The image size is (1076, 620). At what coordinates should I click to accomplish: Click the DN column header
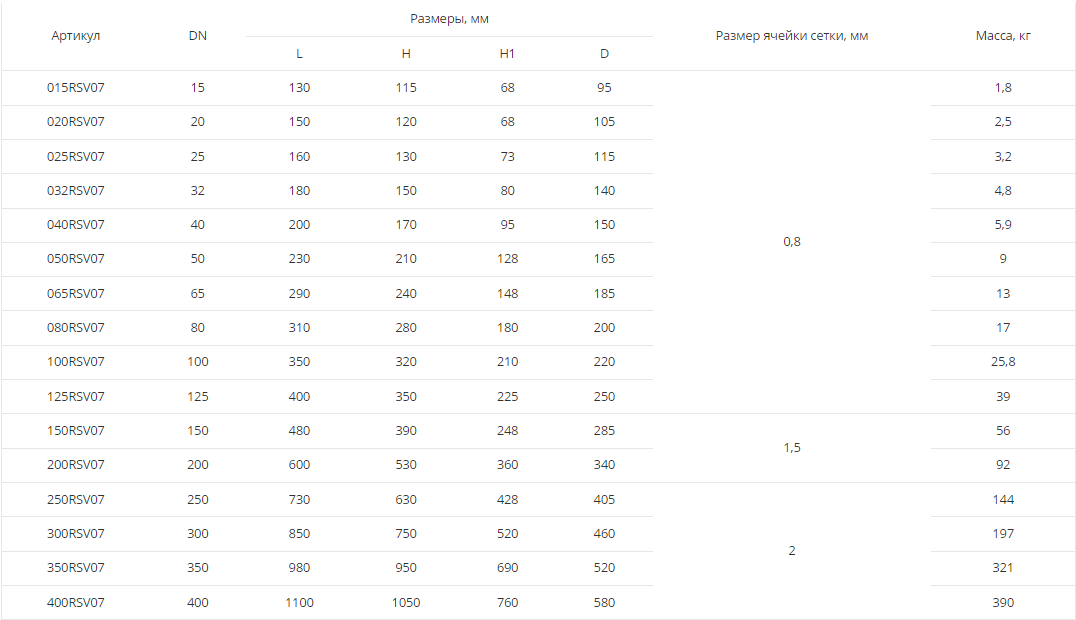[198, 36]
